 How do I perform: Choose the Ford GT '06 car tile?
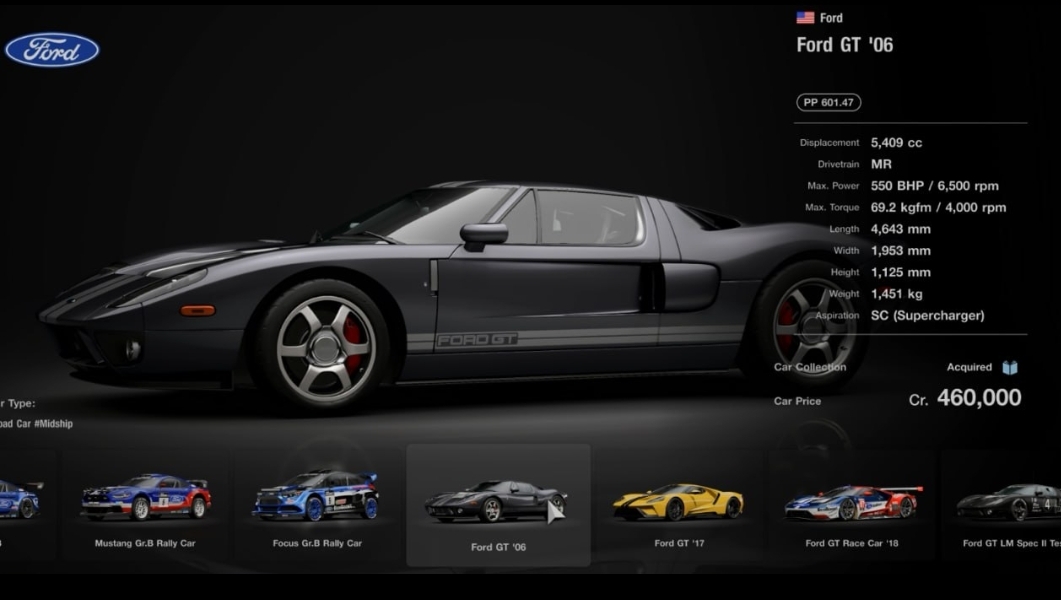tap(498, 505)
